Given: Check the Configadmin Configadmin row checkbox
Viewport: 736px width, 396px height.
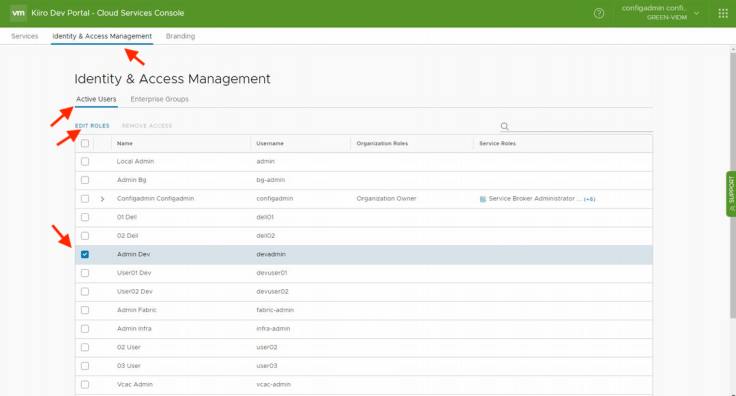Looking at the screenshot, I should pos(85,198).
